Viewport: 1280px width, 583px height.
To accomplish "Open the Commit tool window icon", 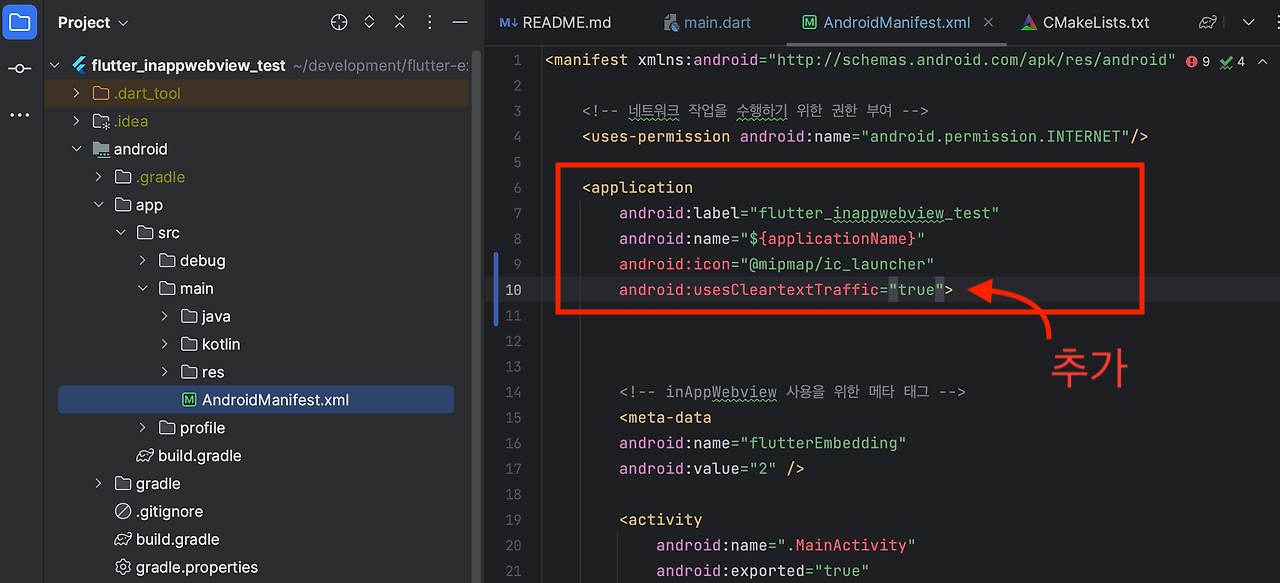I will (20, 68).
